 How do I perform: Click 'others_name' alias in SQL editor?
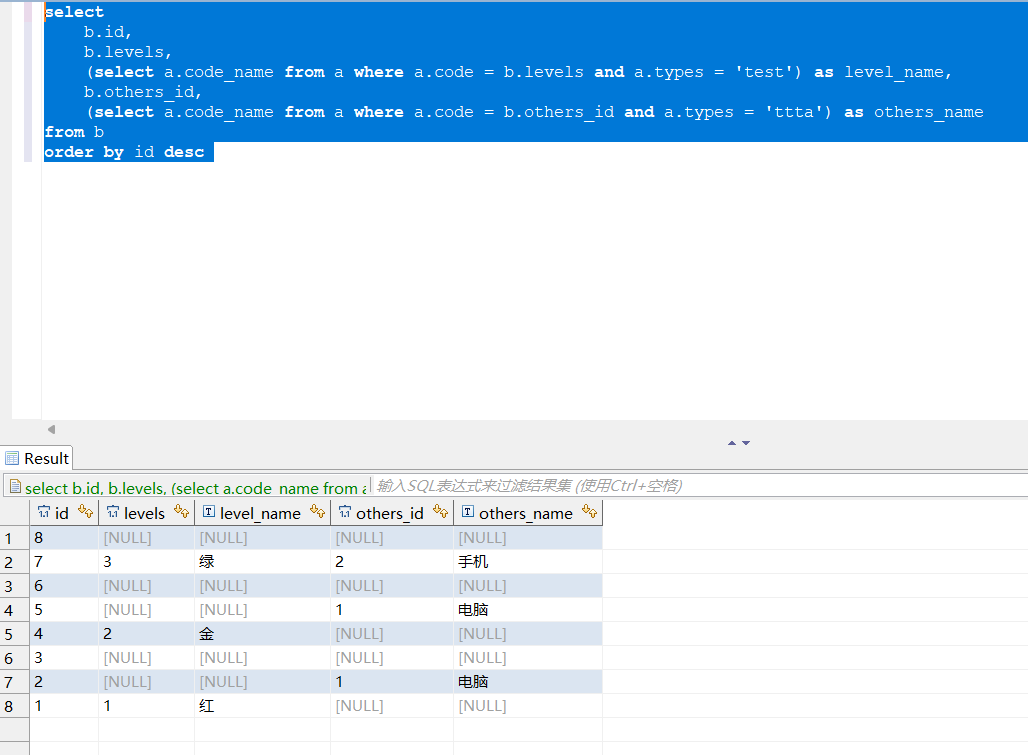tap(928, 112)
